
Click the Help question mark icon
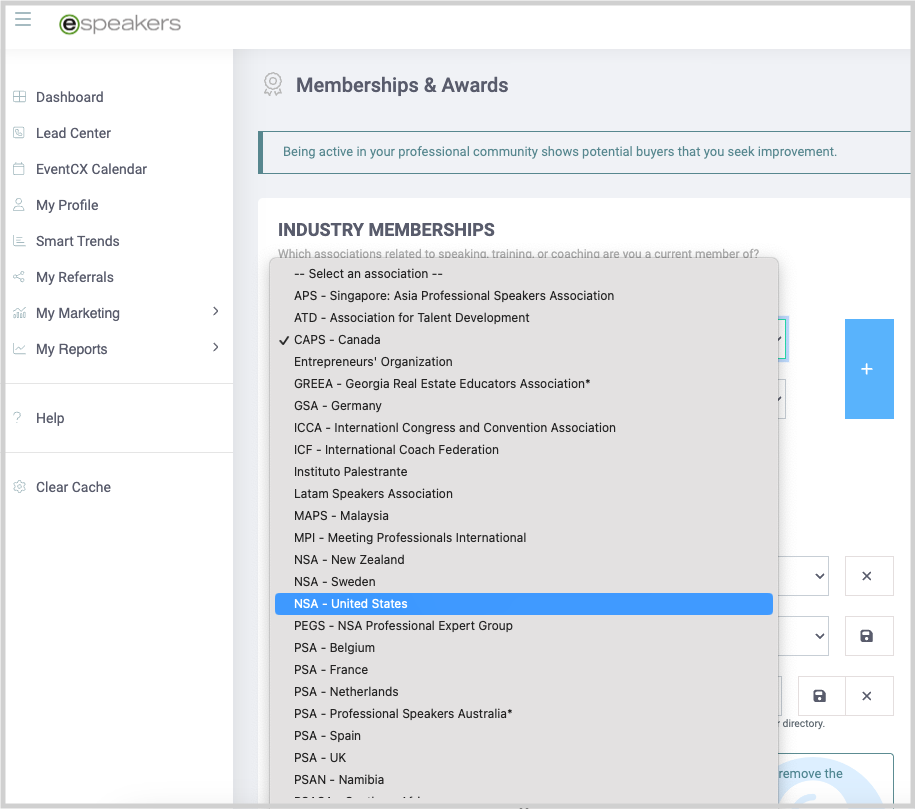pos(18,417)
